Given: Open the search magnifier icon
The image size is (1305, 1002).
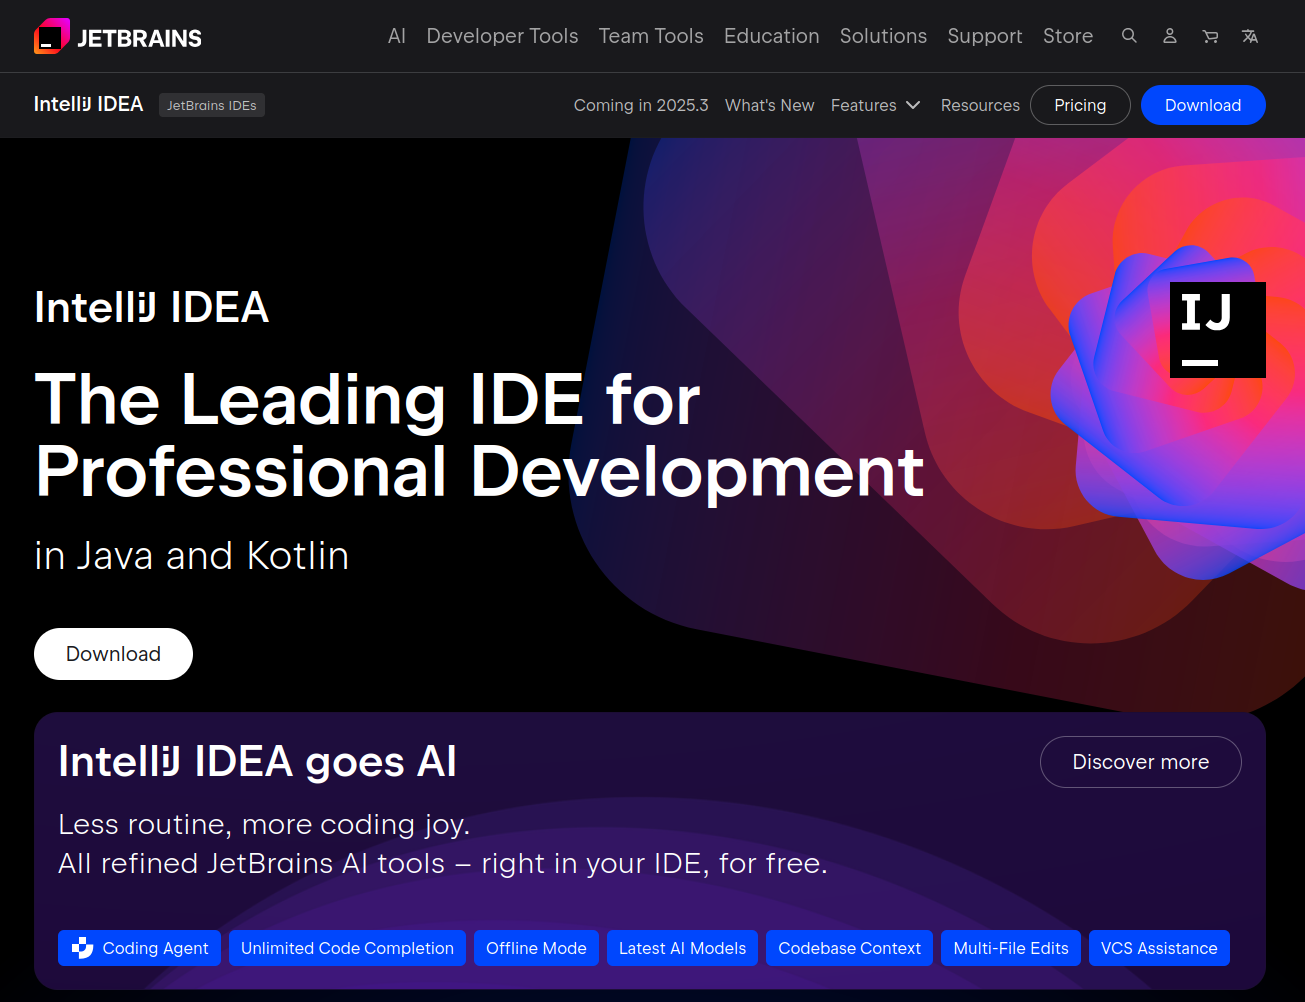Looking at the screenshot, I should (1129, 36).
